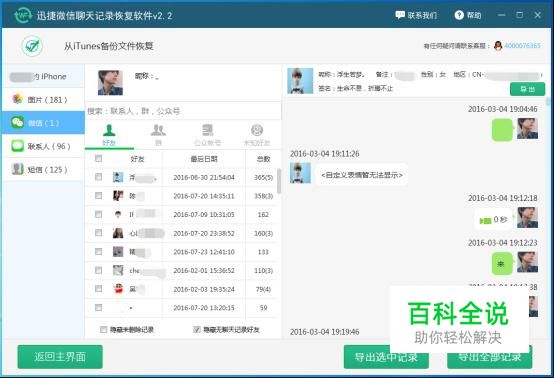Image resolution: width=554 pixels, height=378 pixels.
Task: Click the count 162 cell
Action: point(263,214)
